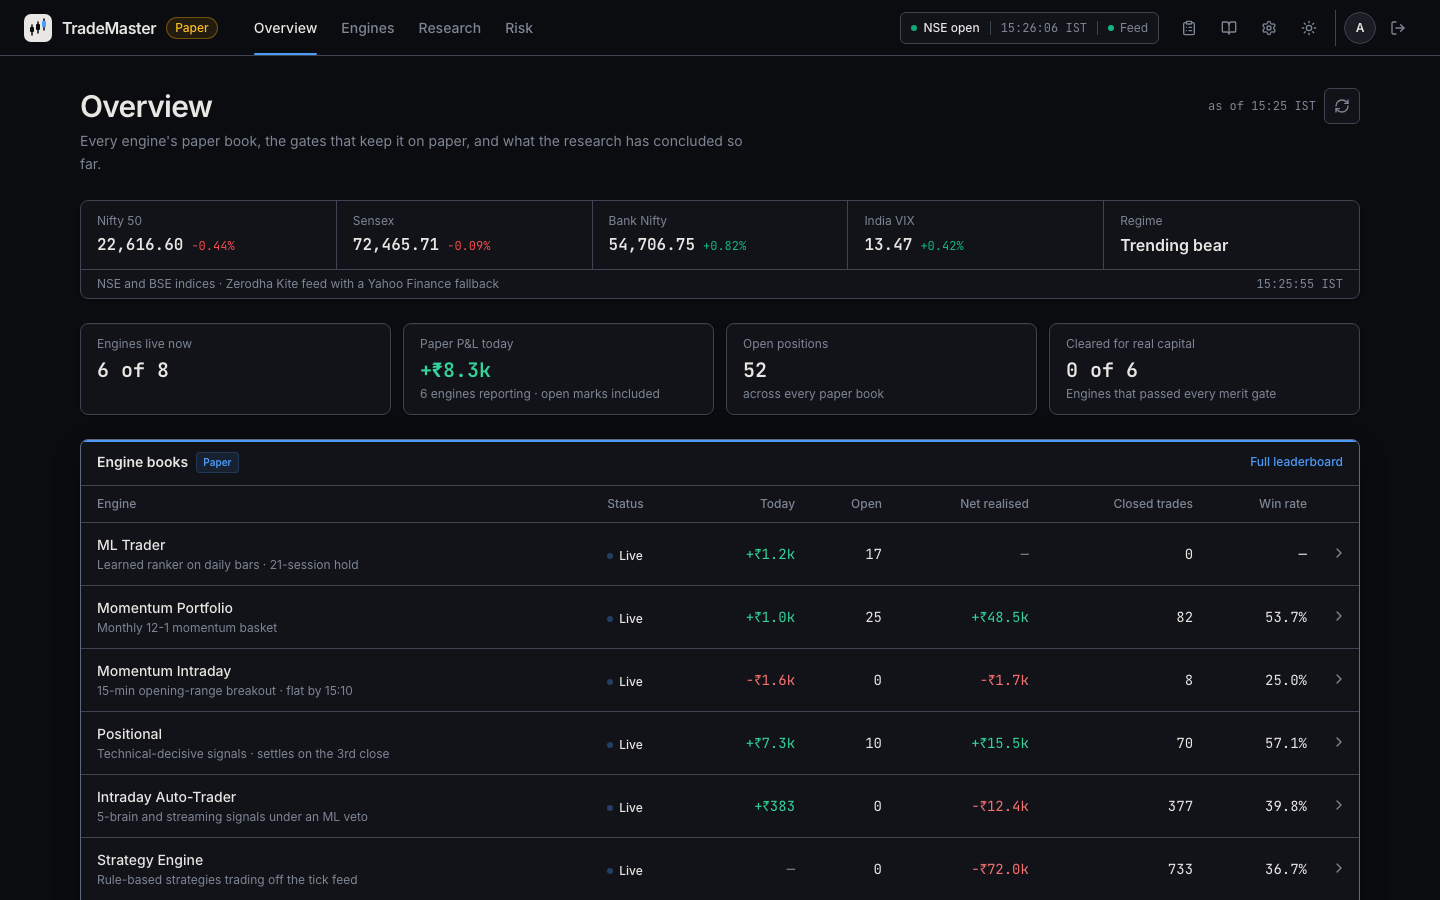The image size is (1440, 900).
Task: Open the Full leaderboard link
Action: [x=1296, y=462]
